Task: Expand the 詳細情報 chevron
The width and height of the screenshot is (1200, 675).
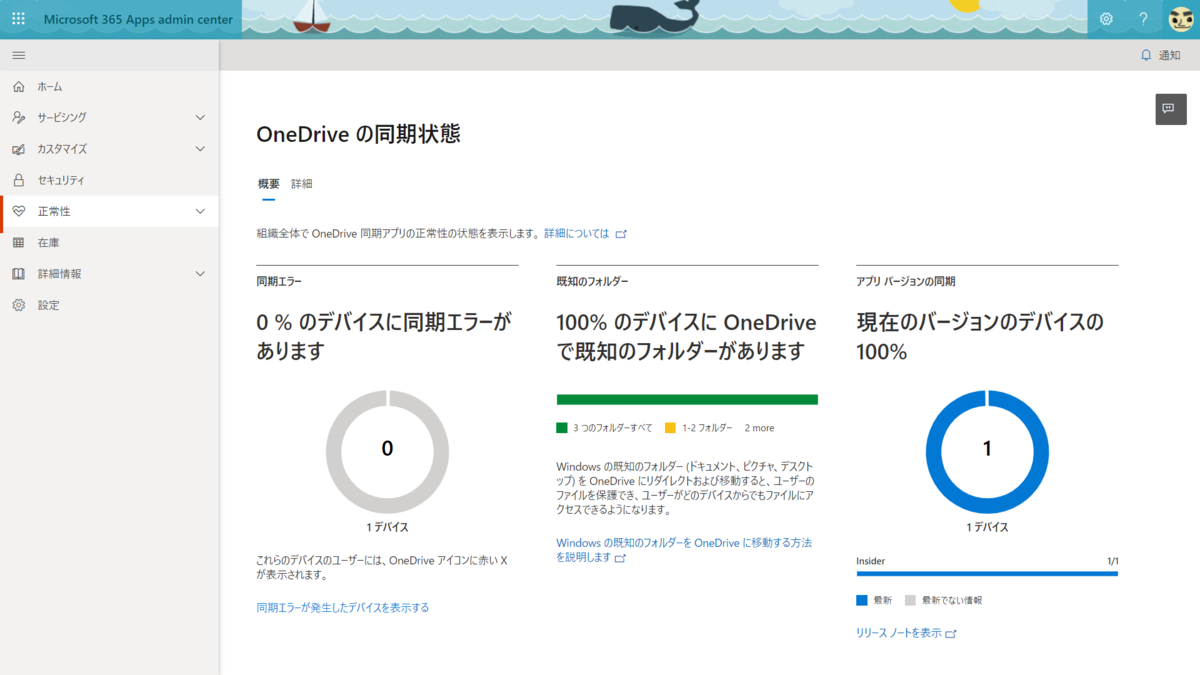Action: (200, 274)
